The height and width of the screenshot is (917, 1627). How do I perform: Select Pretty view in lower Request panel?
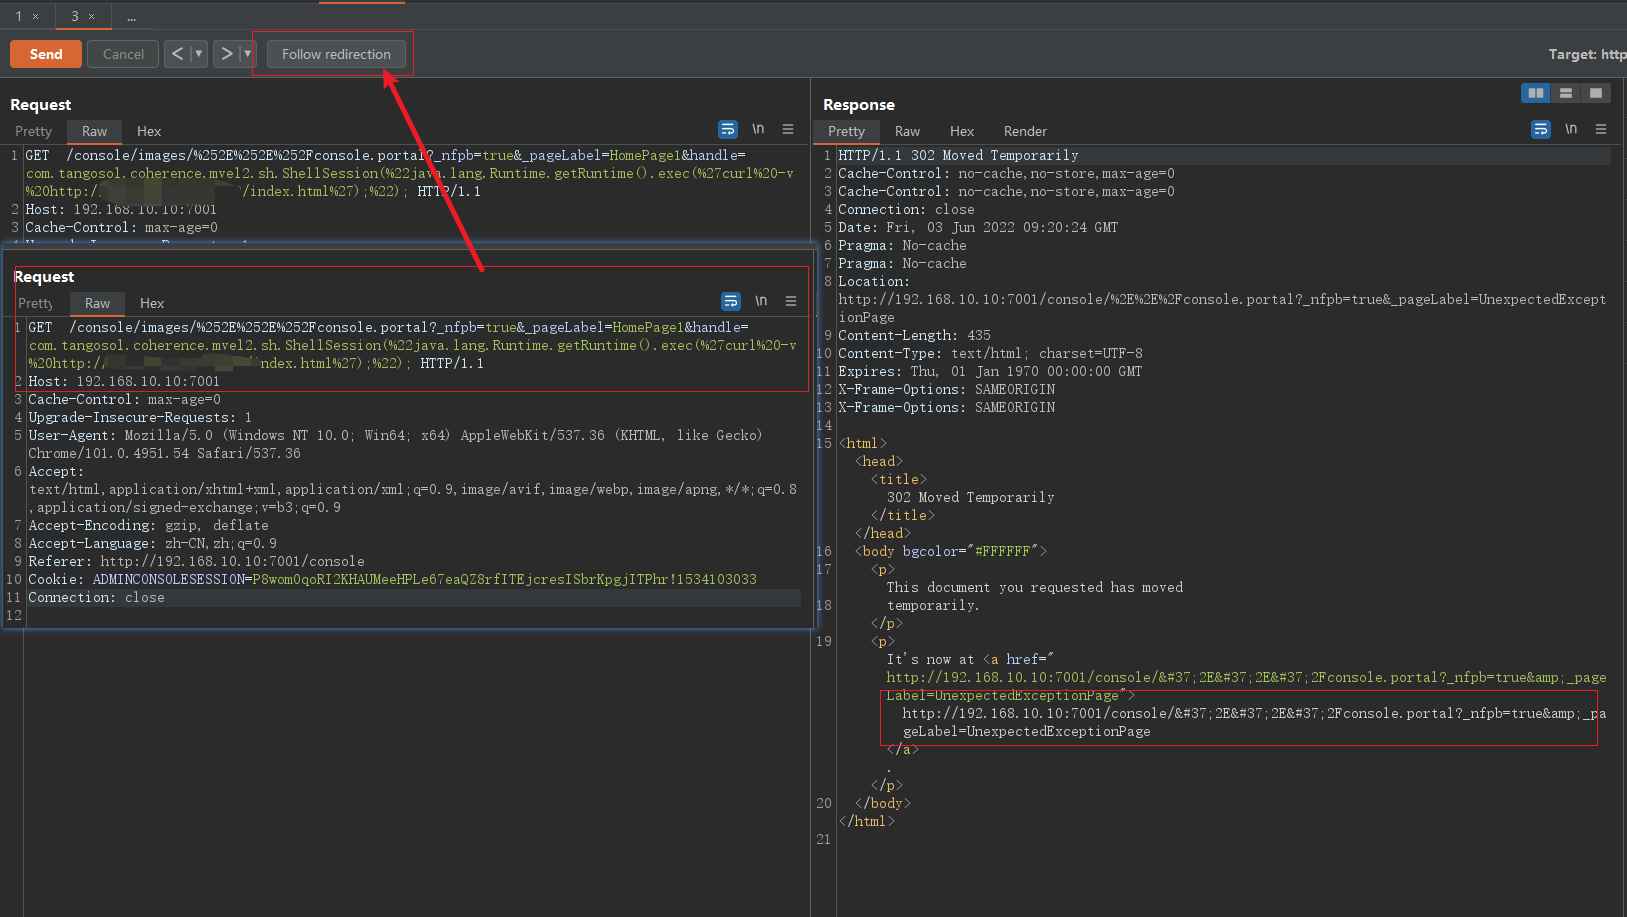point(35,303)
